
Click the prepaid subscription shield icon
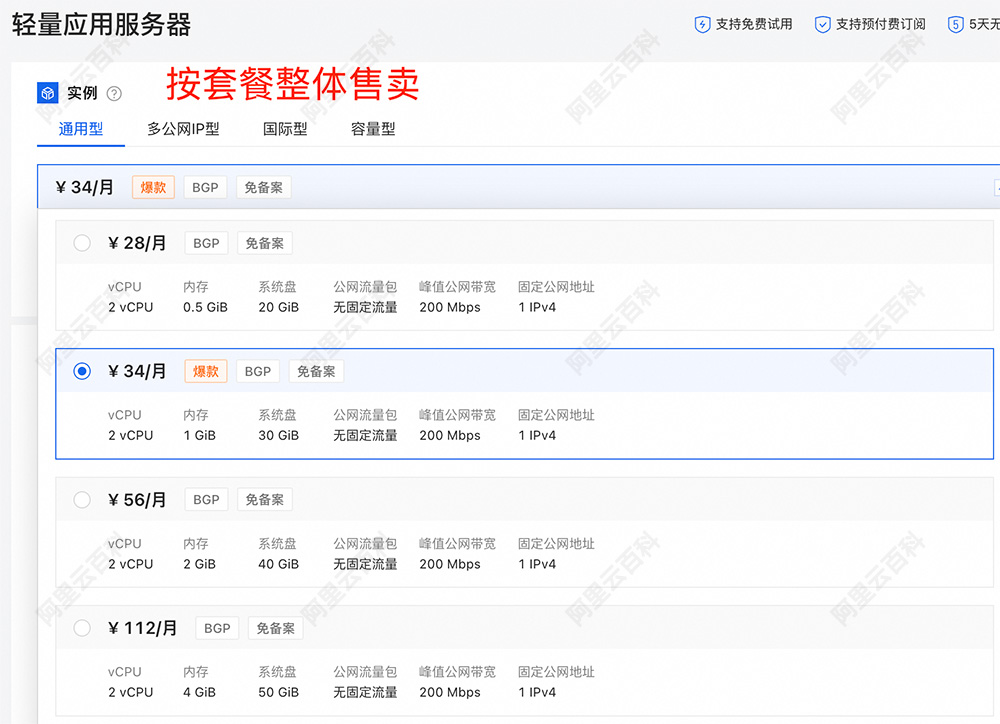pos(823,25)
